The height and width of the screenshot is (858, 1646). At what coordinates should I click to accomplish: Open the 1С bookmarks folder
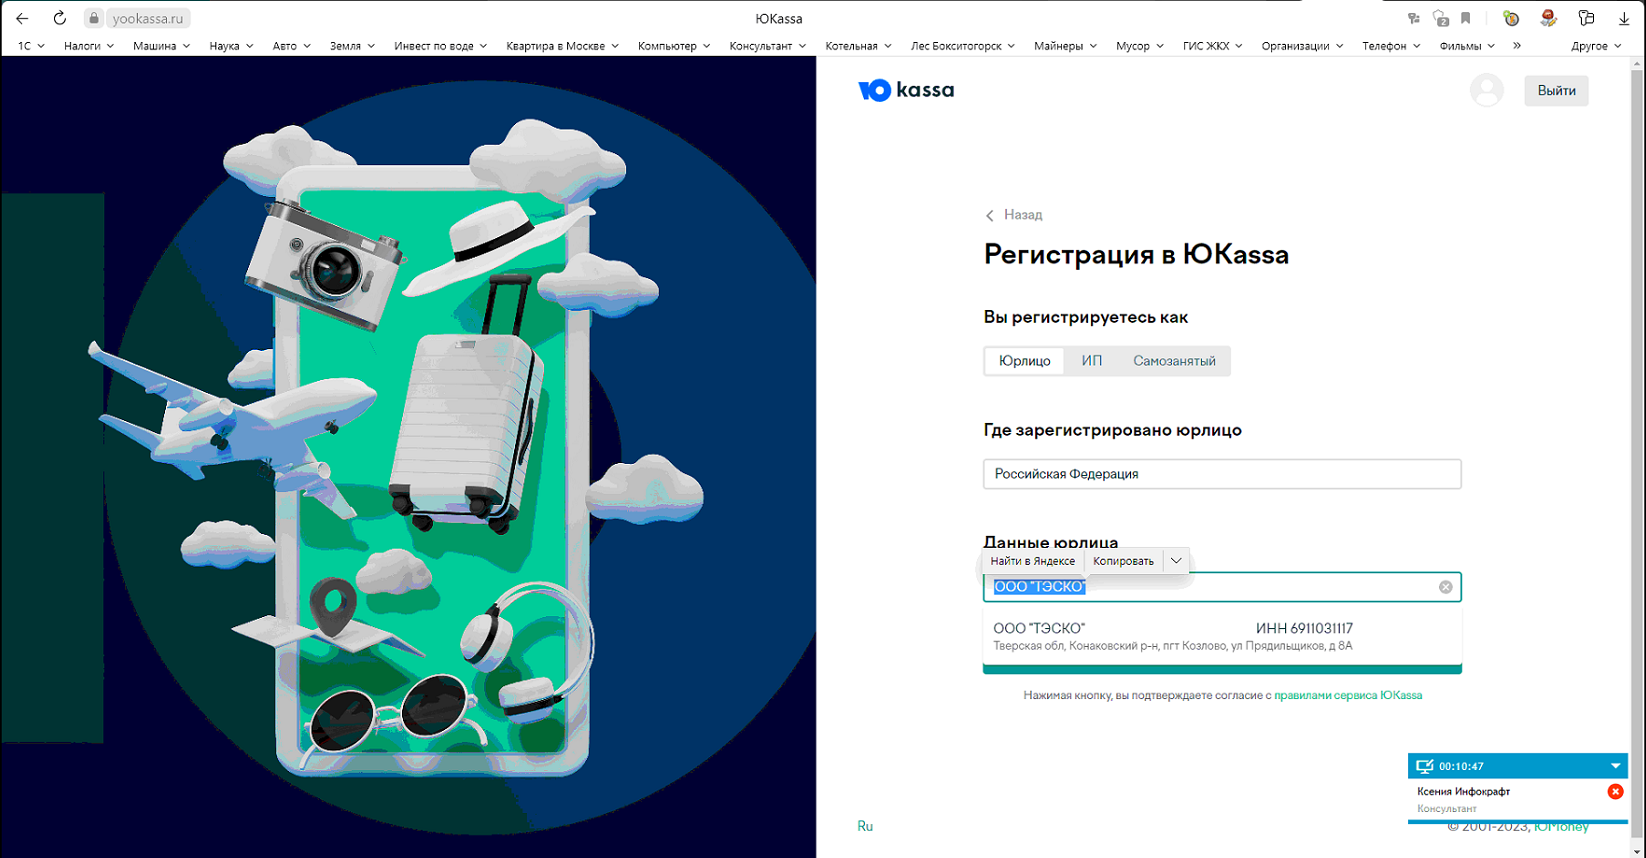tap(31, 46)
